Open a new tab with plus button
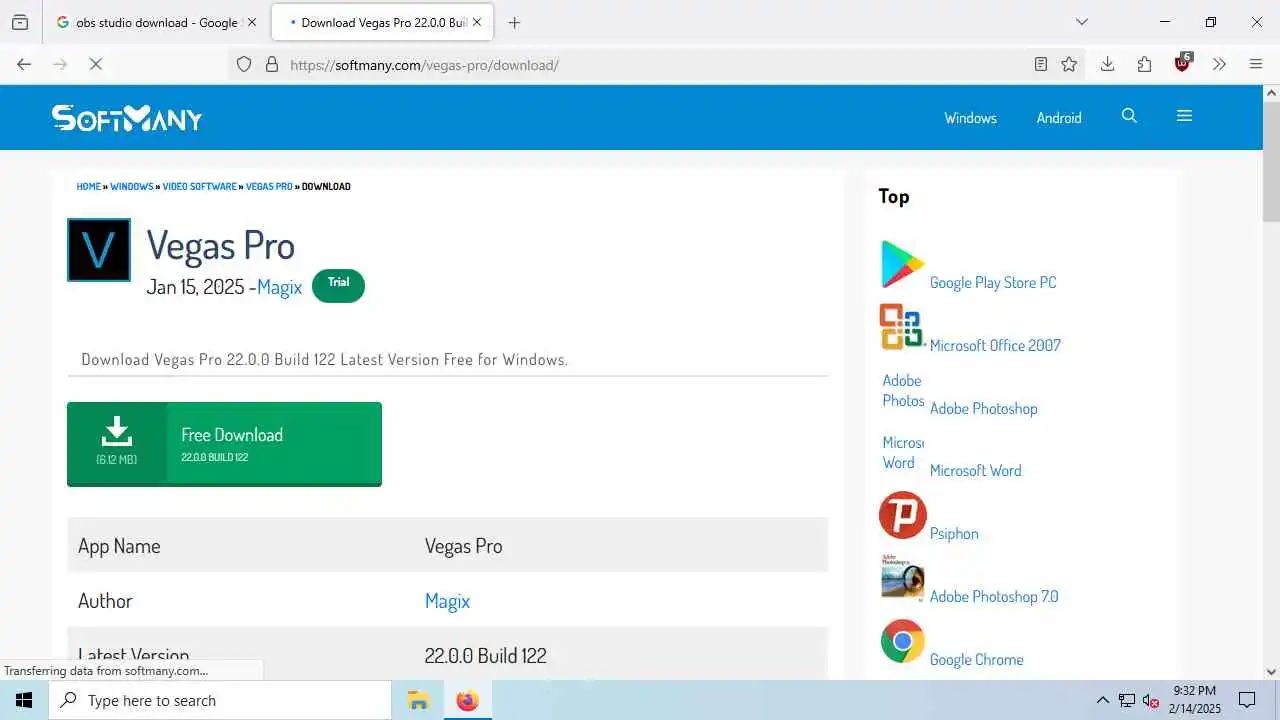Viewport: 1280px width, 720px height. point(514,22)
